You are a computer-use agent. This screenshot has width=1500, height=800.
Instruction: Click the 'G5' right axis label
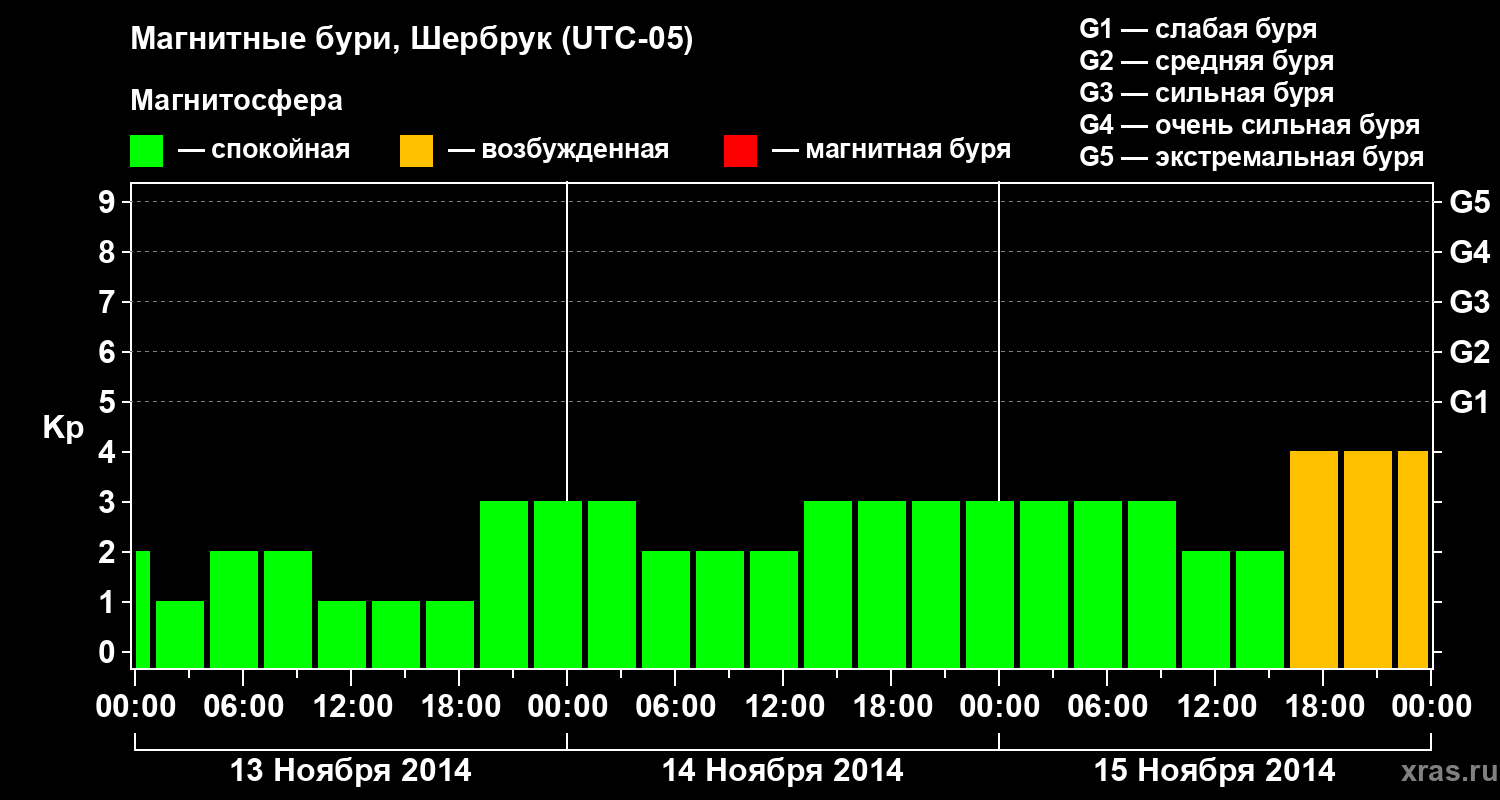click(x=1469, y=202)
